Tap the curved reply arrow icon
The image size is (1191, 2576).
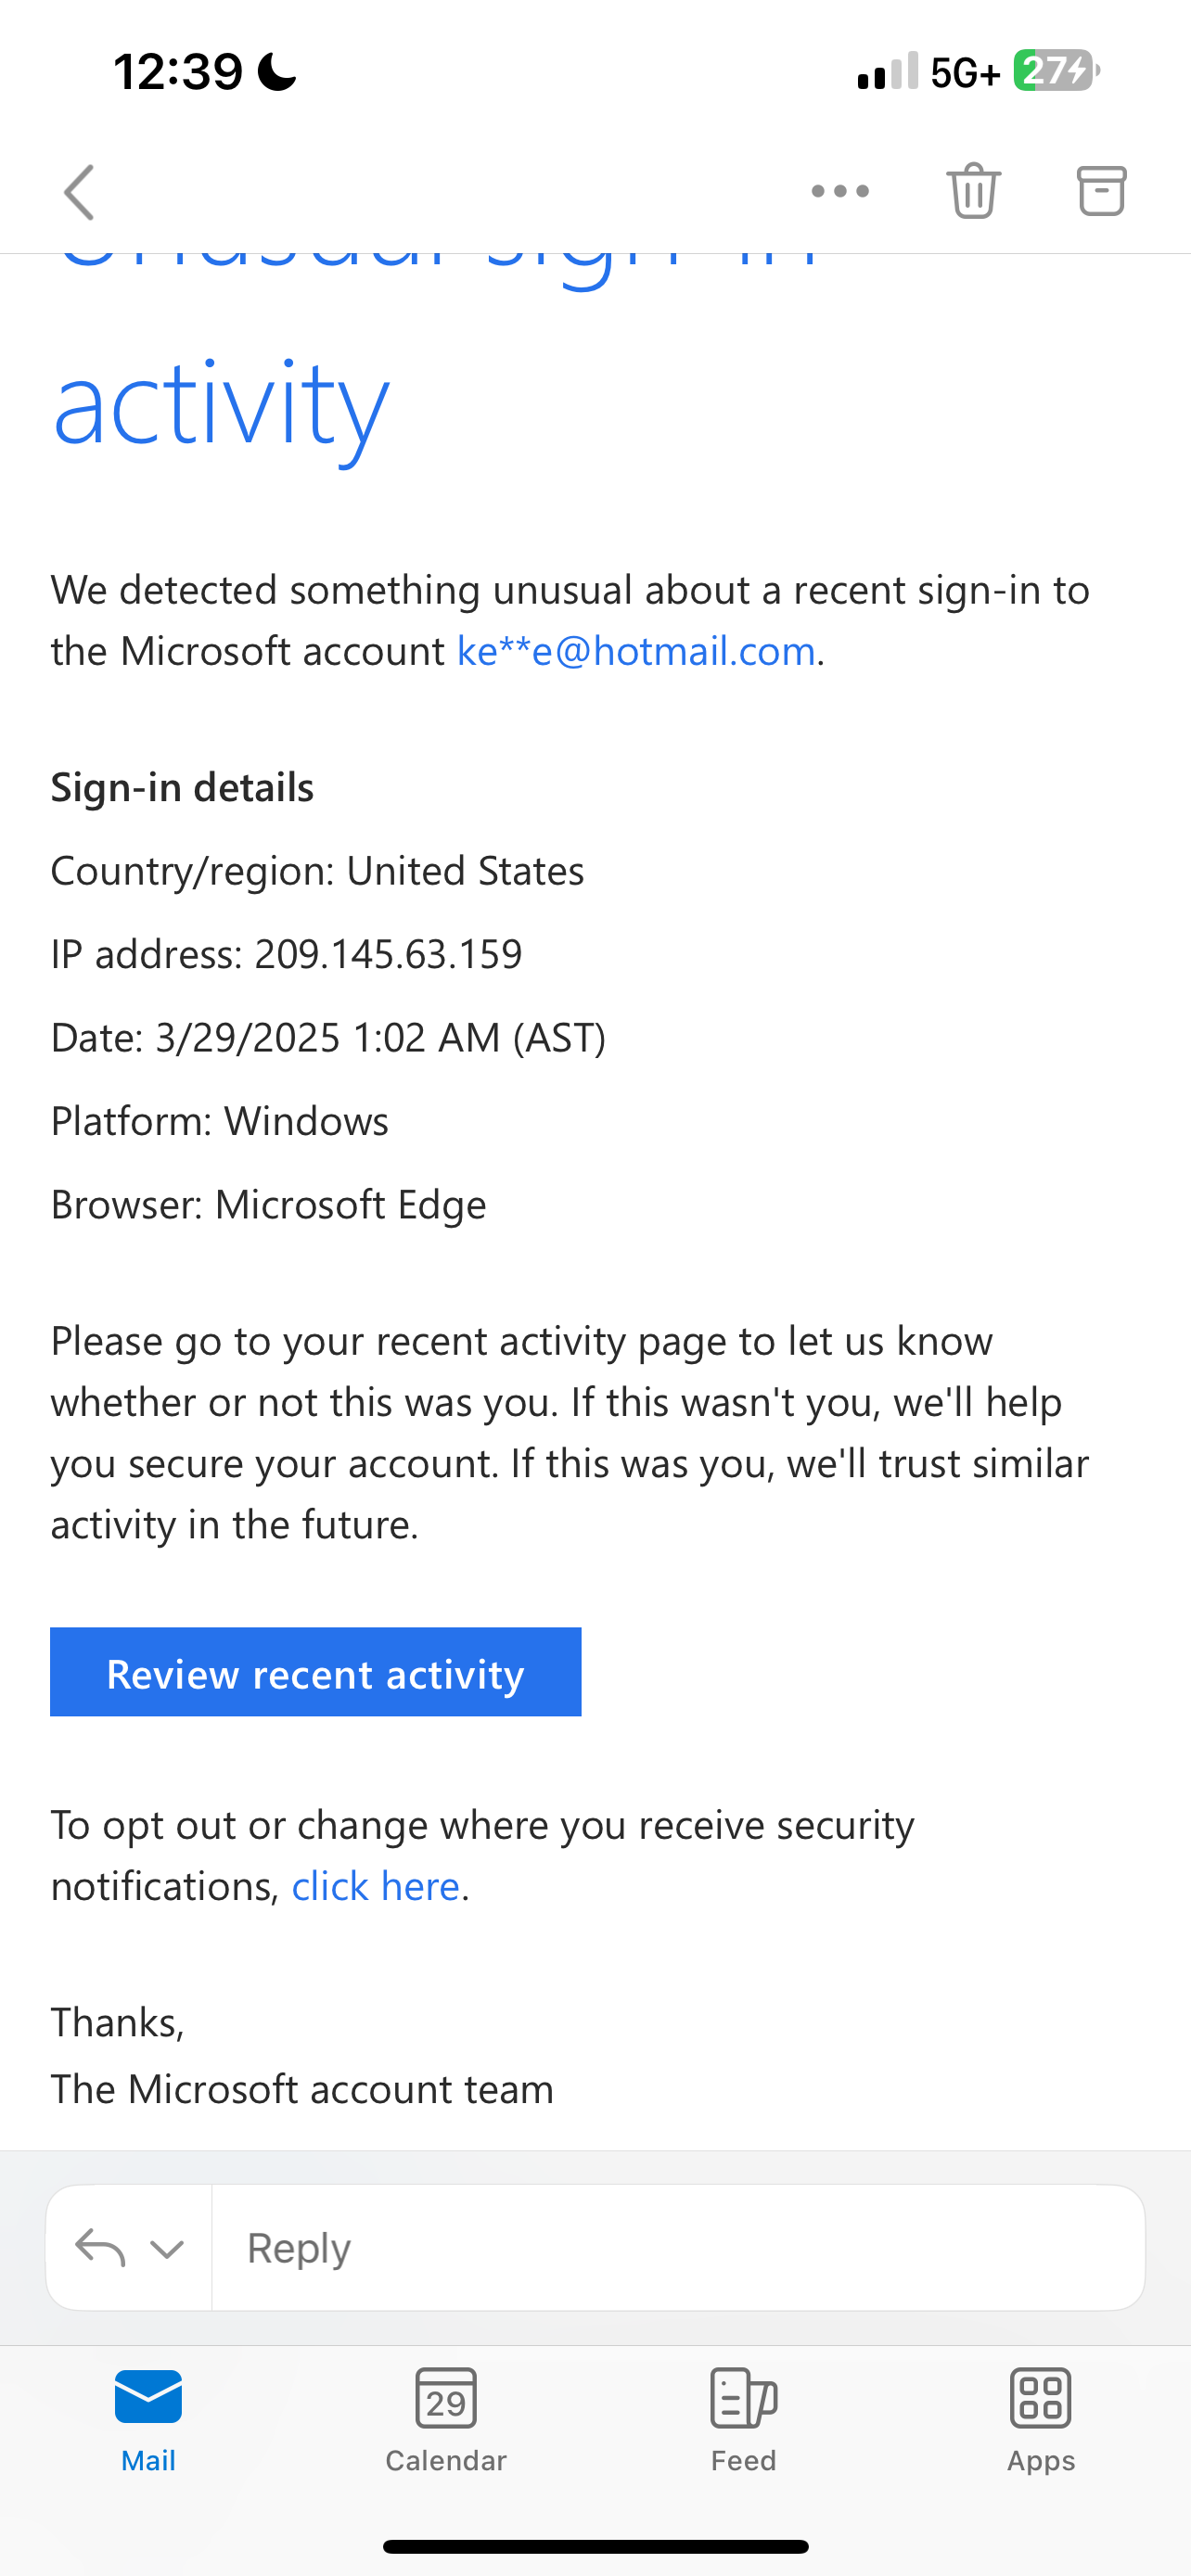click(100, 2248)
